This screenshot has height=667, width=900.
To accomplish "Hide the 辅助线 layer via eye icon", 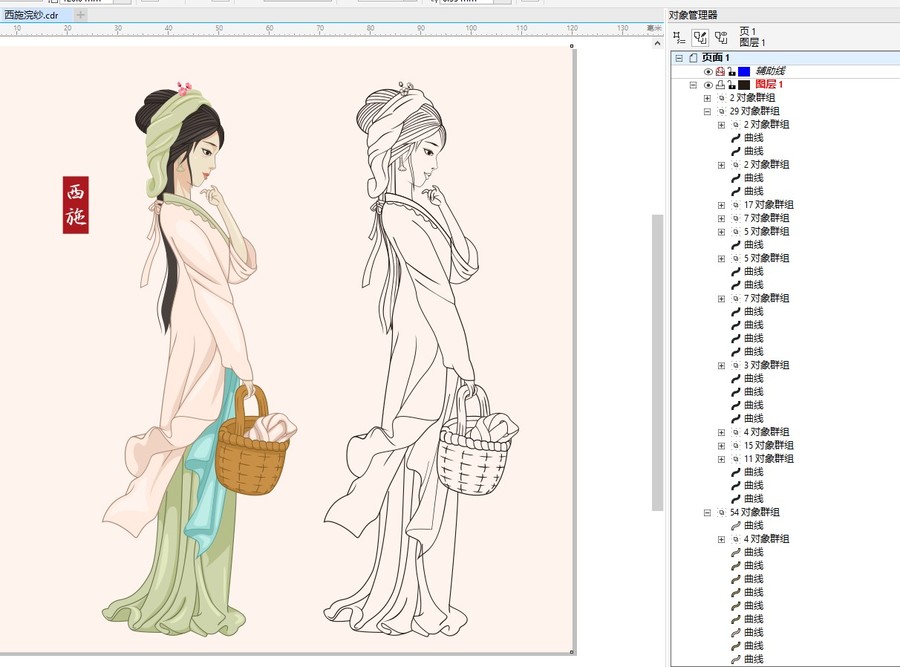I will tap(708, 71).
